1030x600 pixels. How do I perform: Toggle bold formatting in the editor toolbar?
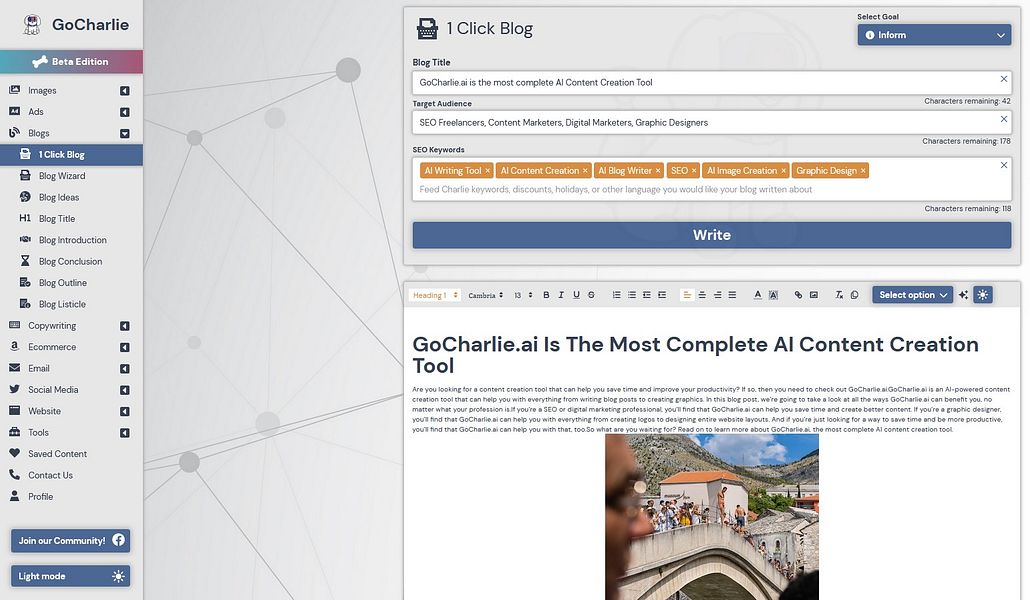tap(546, 295)
